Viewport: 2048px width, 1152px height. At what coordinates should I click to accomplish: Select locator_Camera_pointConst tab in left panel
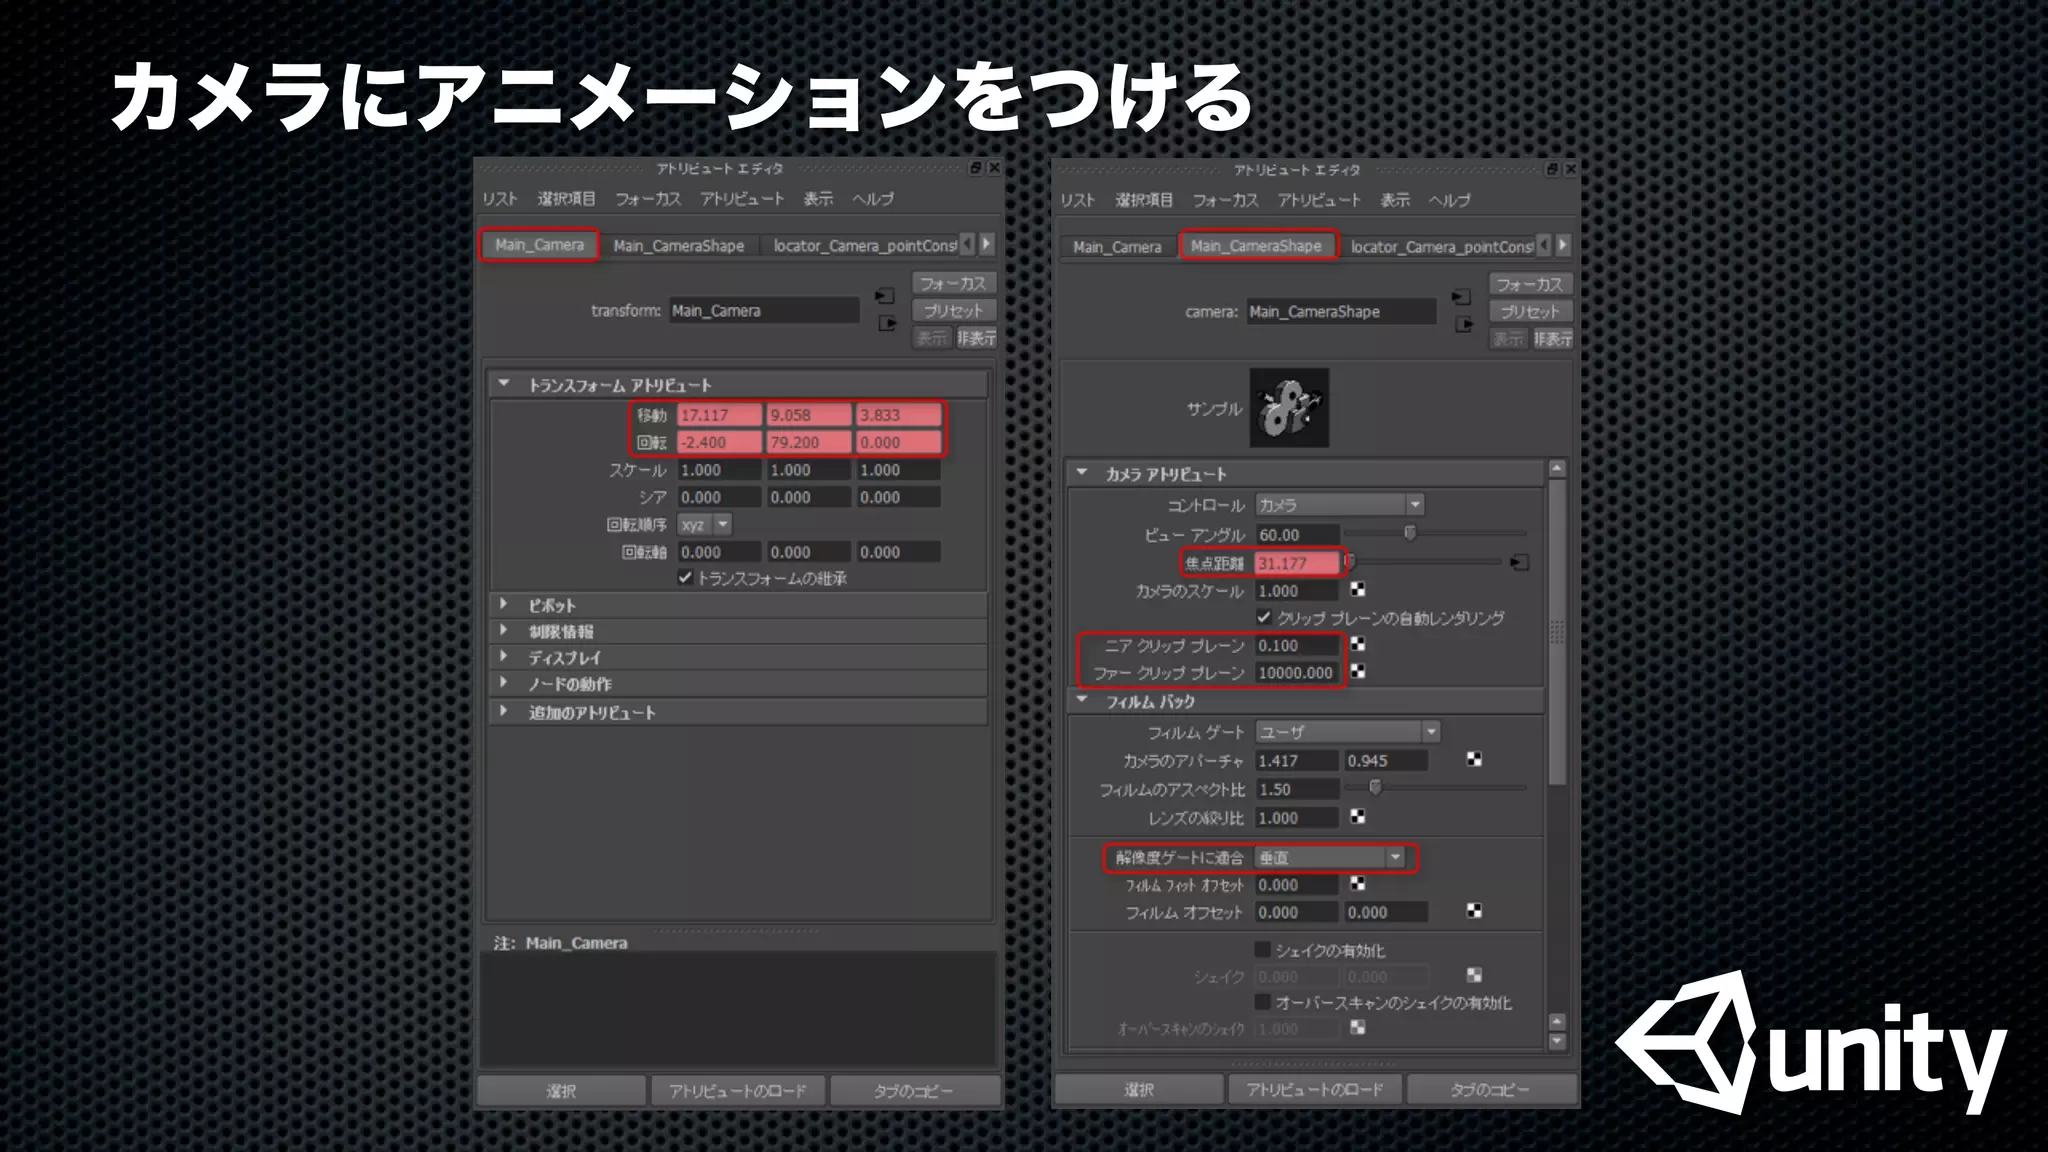864,245
